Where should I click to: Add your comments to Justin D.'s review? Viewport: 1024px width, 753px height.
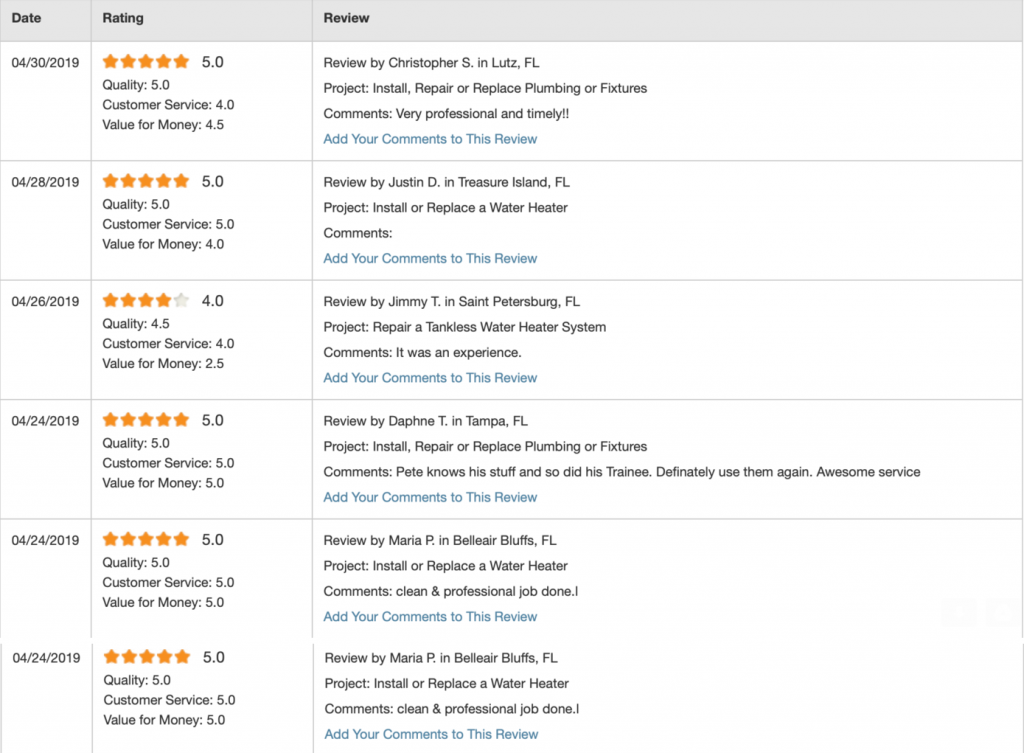pos(430,258)
